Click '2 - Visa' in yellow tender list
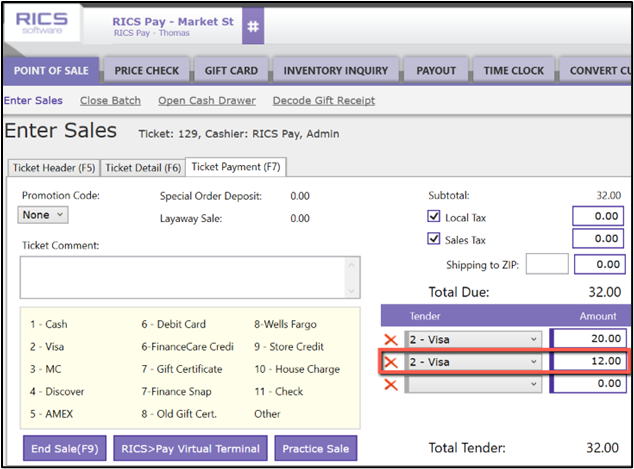Viewport: 634px width, 469px height. click(47, 346)
